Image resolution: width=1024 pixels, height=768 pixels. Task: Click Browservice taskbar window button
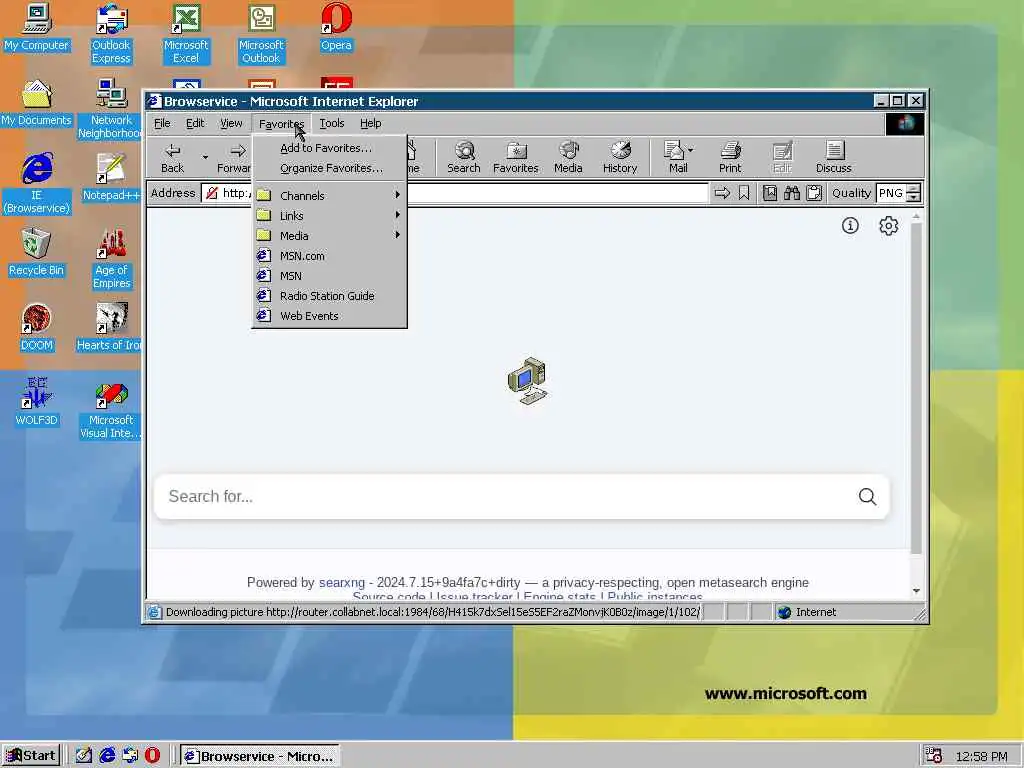coord(259,756)
